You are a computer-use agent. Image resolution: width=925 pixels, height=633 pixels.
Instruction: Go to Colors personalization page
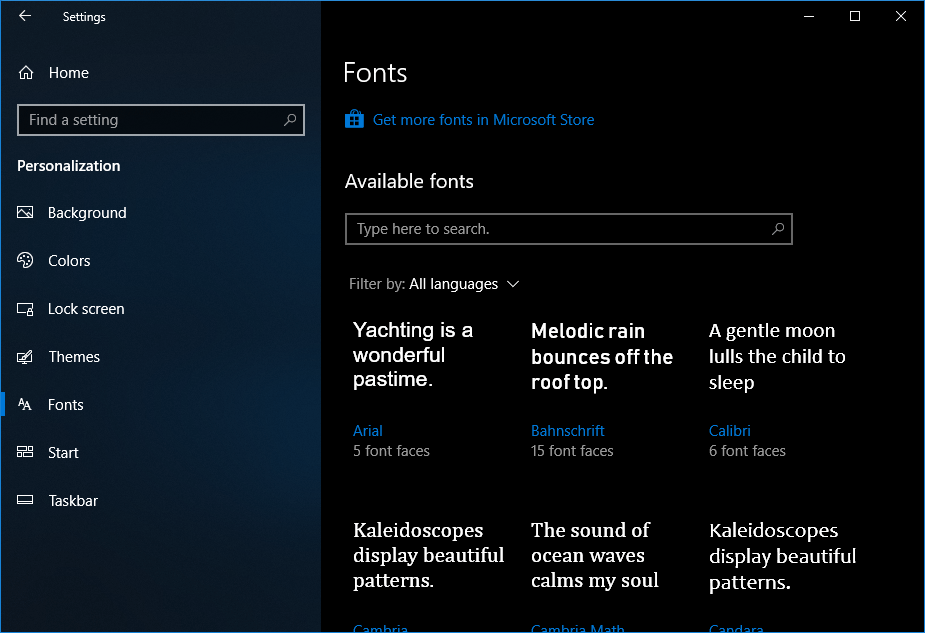click(x=69, y=261)
